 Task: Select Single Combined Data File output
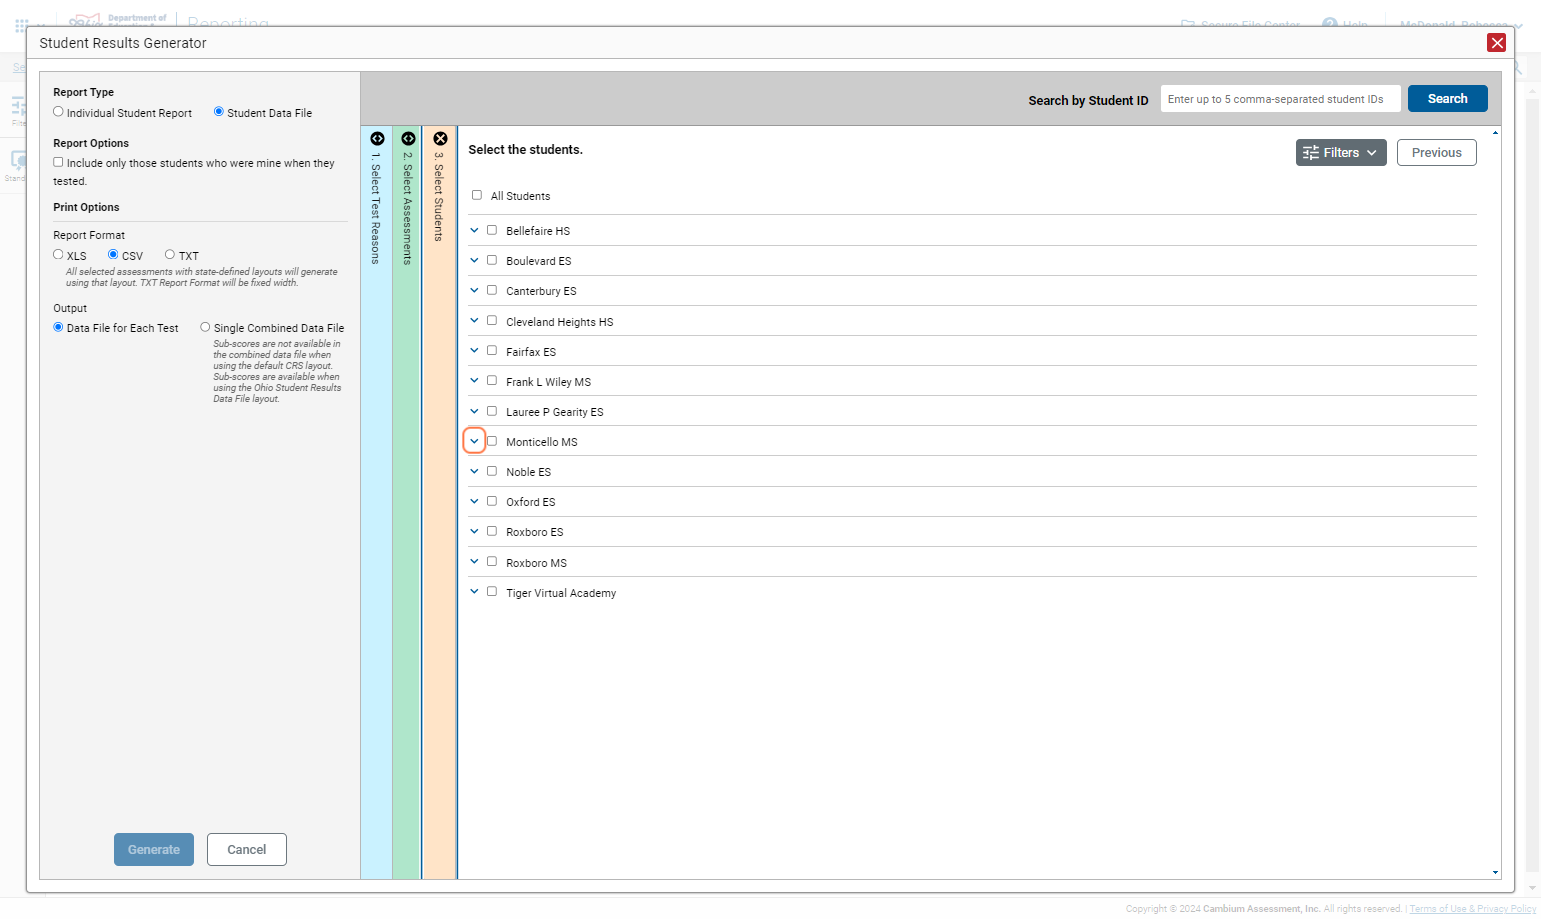point(205,327)
